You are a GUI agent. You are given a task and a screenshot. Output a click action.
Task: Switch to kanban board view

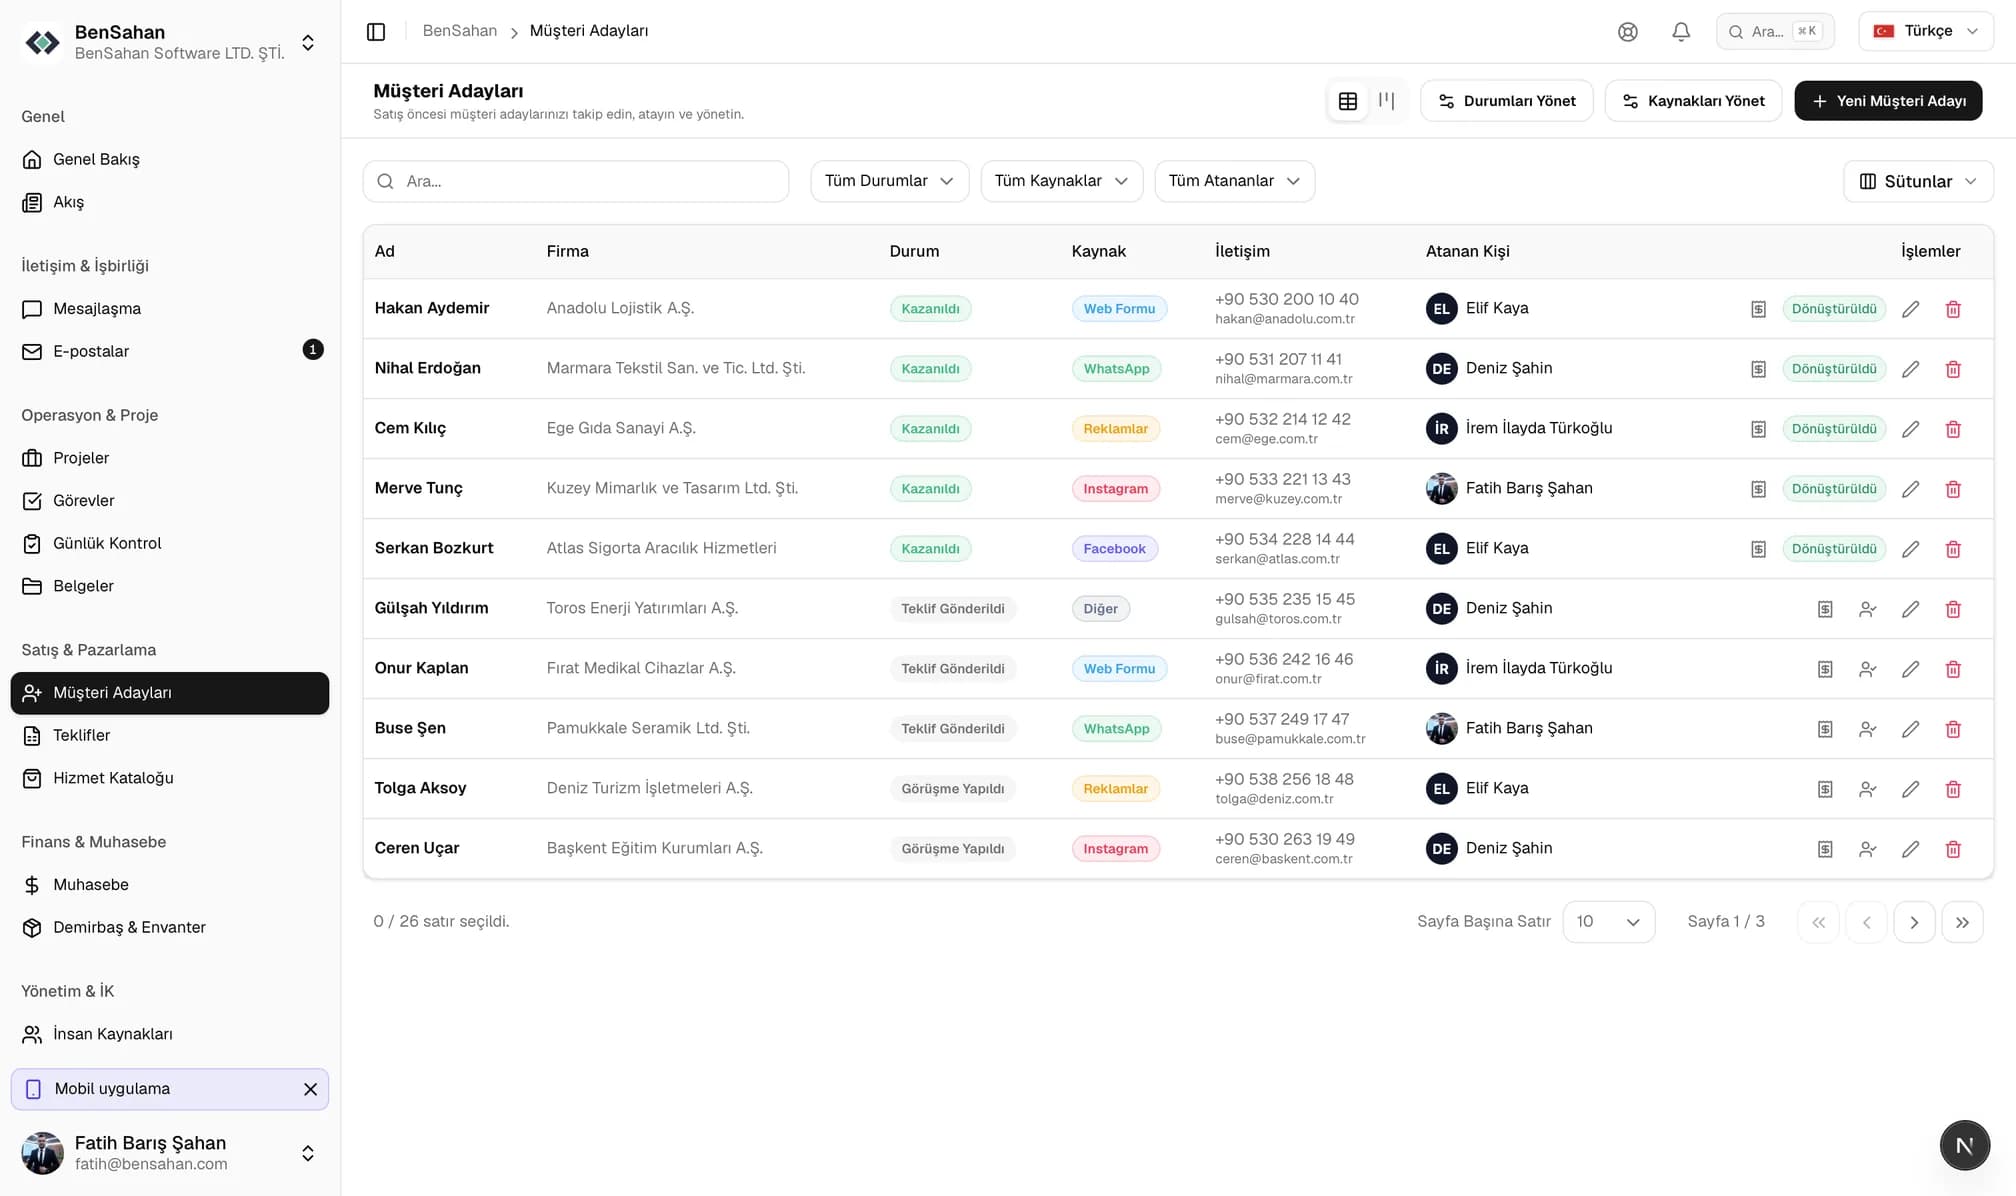tap(1386, 101)
